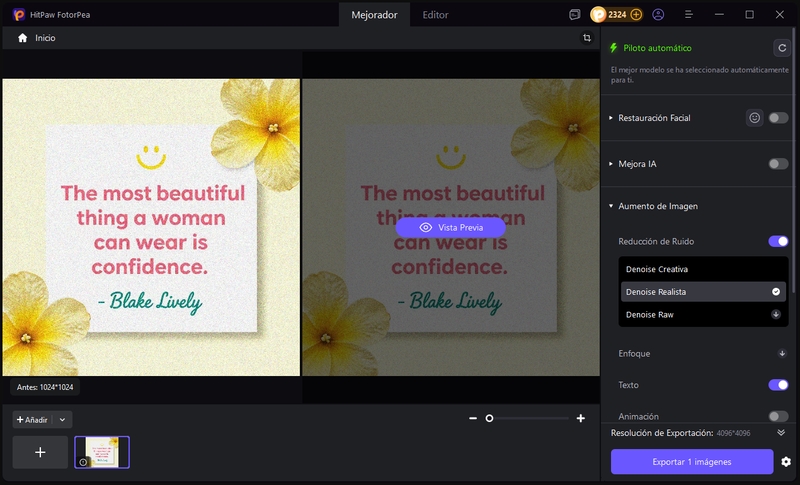This screenshot has width=800, height=485.
Task: Enable the Mejora IA switch
Action: 778,164
